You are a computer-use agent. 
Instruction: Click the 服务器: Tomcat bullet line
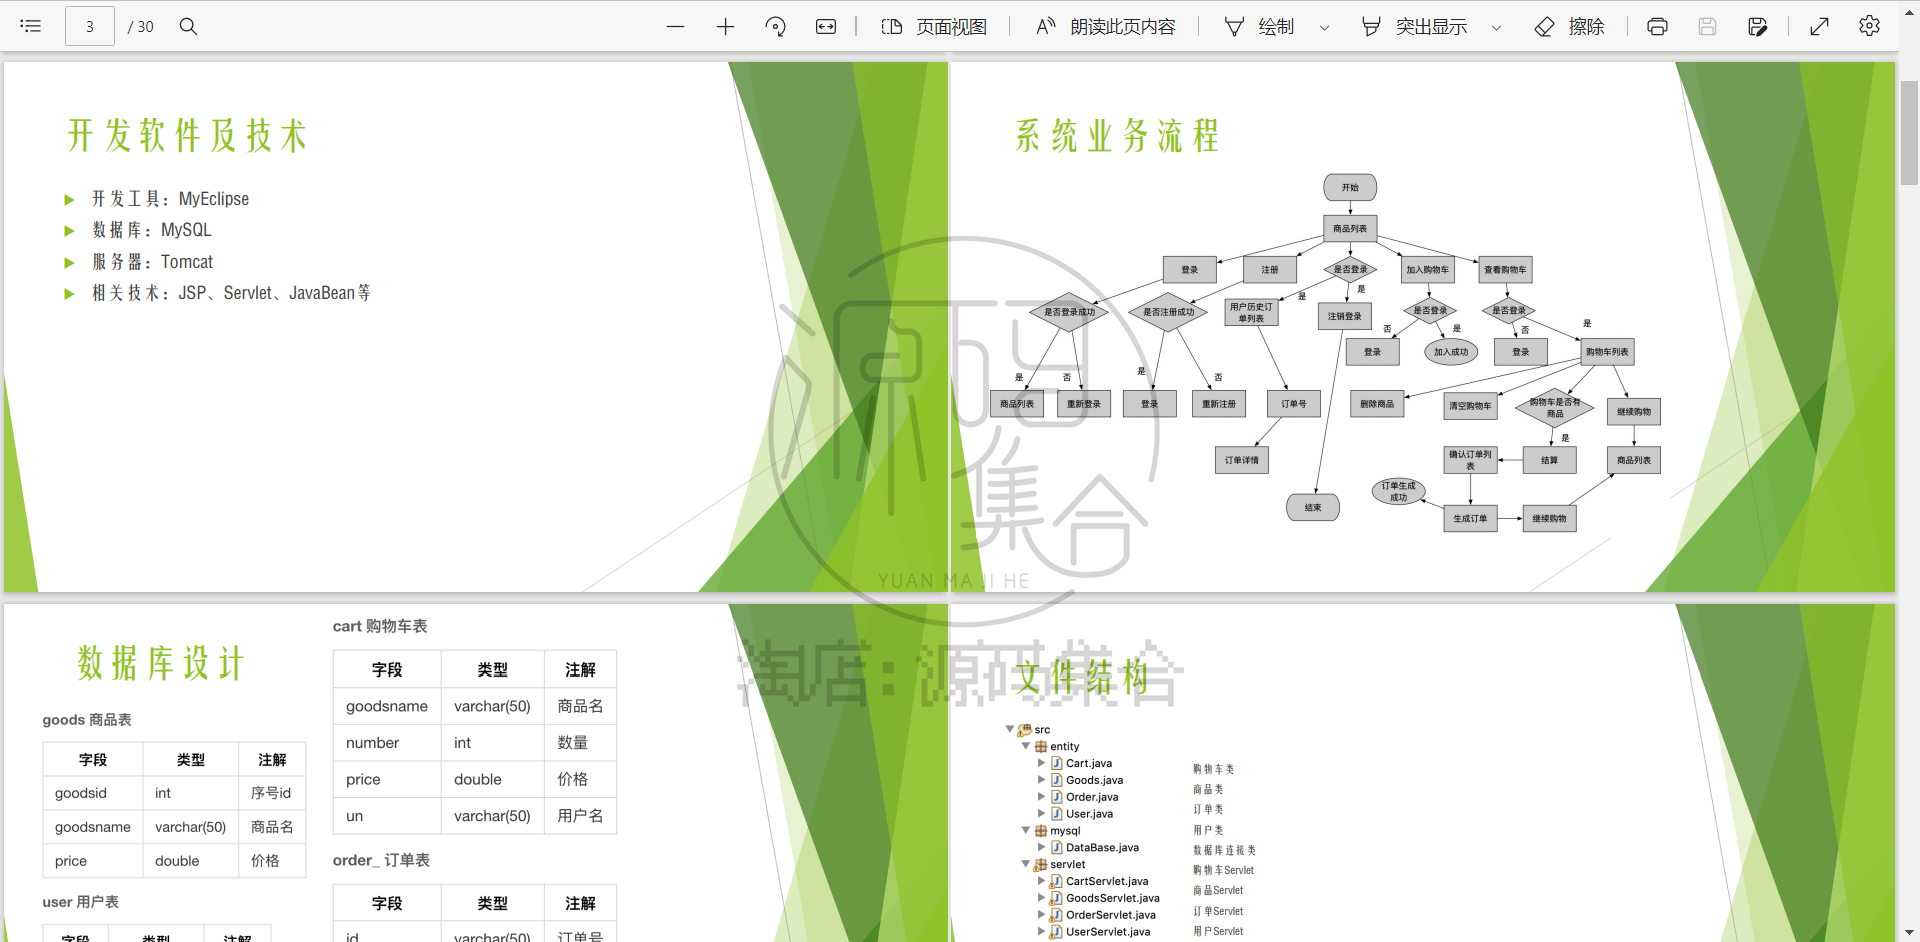[x=152, y=262]
